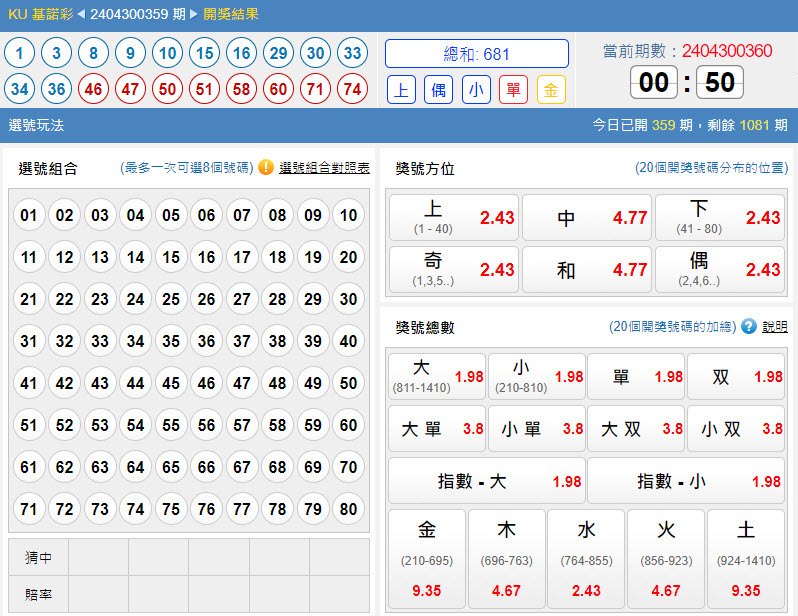The height and width of the screenshot is (616, 798).
Task: Open the 選號組合對照表 link
Action: coord(324,168)
